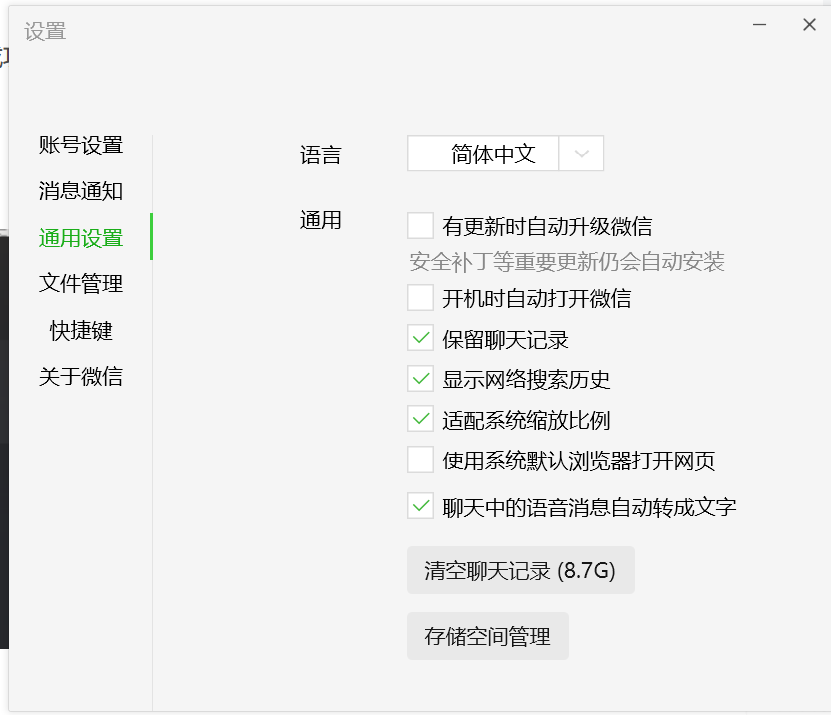Screen dimensions: 831x715
Task: Uncheck 显示网络搜索历史
Action: (x=420, y=379)
